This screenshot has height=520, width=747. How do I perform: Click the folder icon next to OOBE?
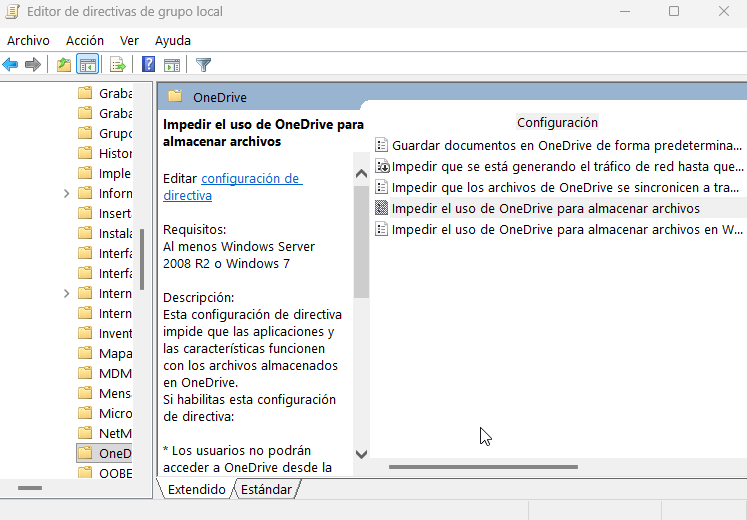[x=85, y=473]
